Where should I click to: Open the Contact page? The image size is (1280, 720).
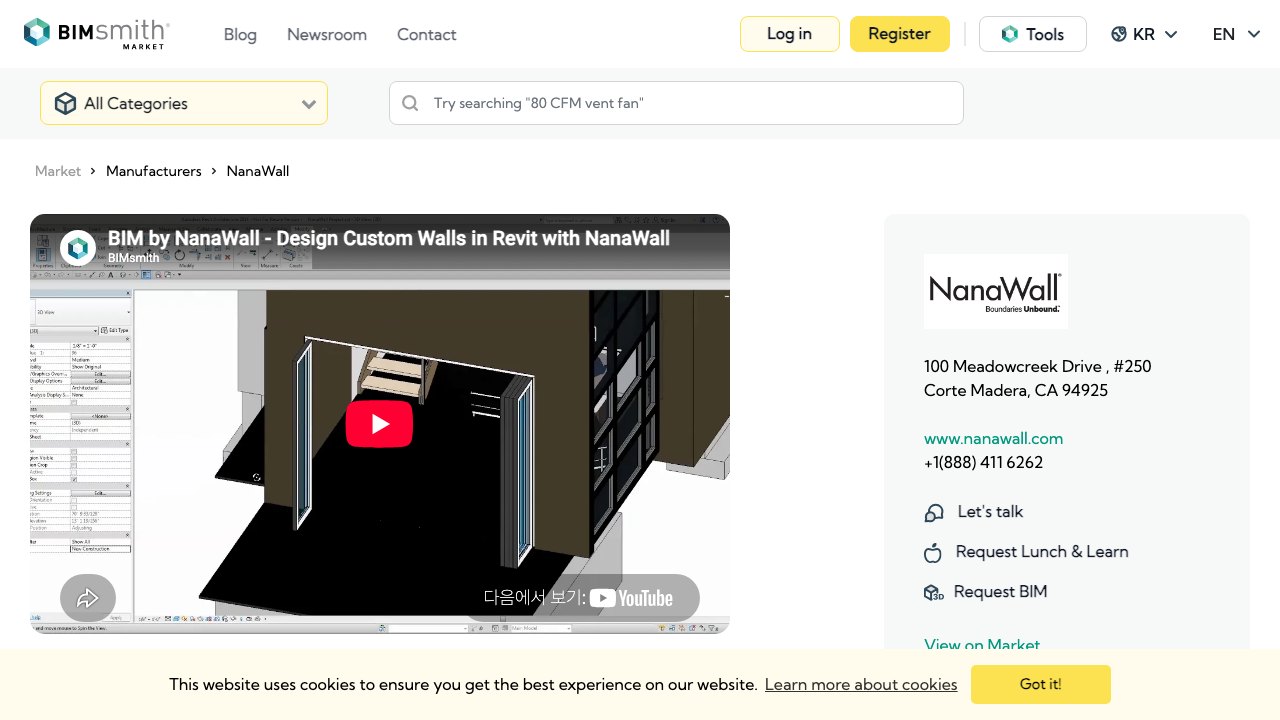[x=427, y=34]
